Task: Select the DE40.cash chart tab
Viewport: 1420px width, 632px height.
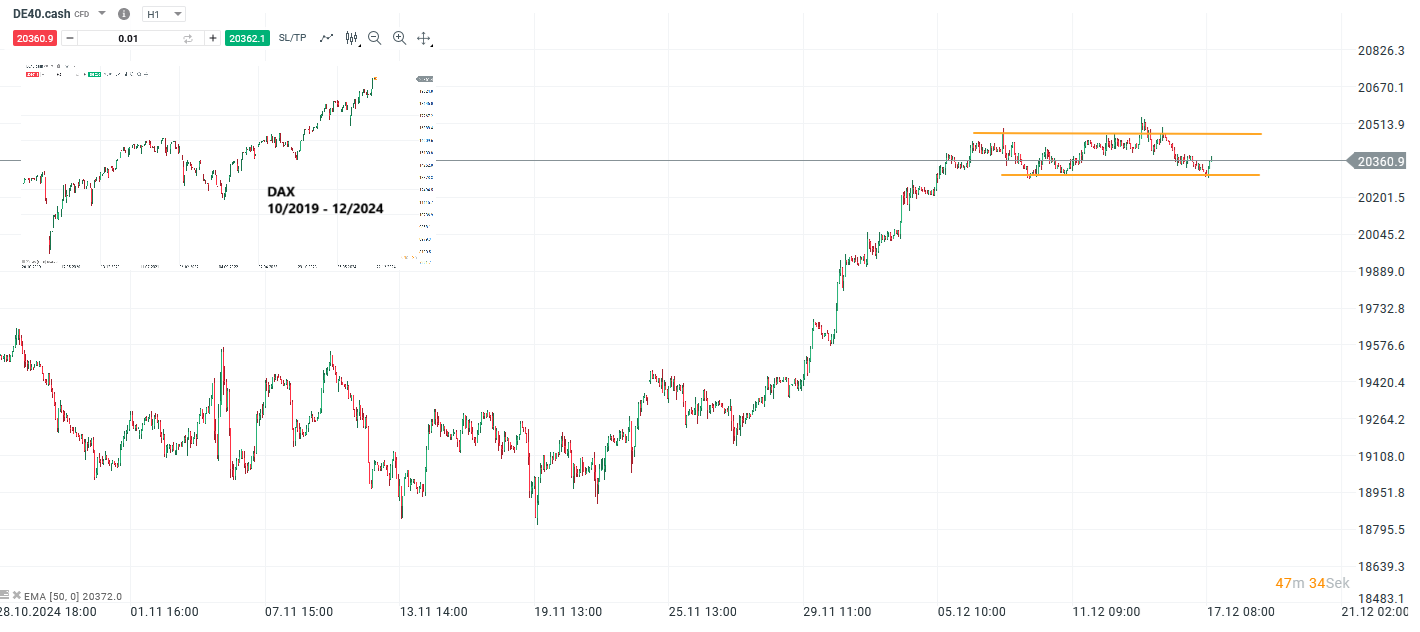Action: tap(42, 14)
